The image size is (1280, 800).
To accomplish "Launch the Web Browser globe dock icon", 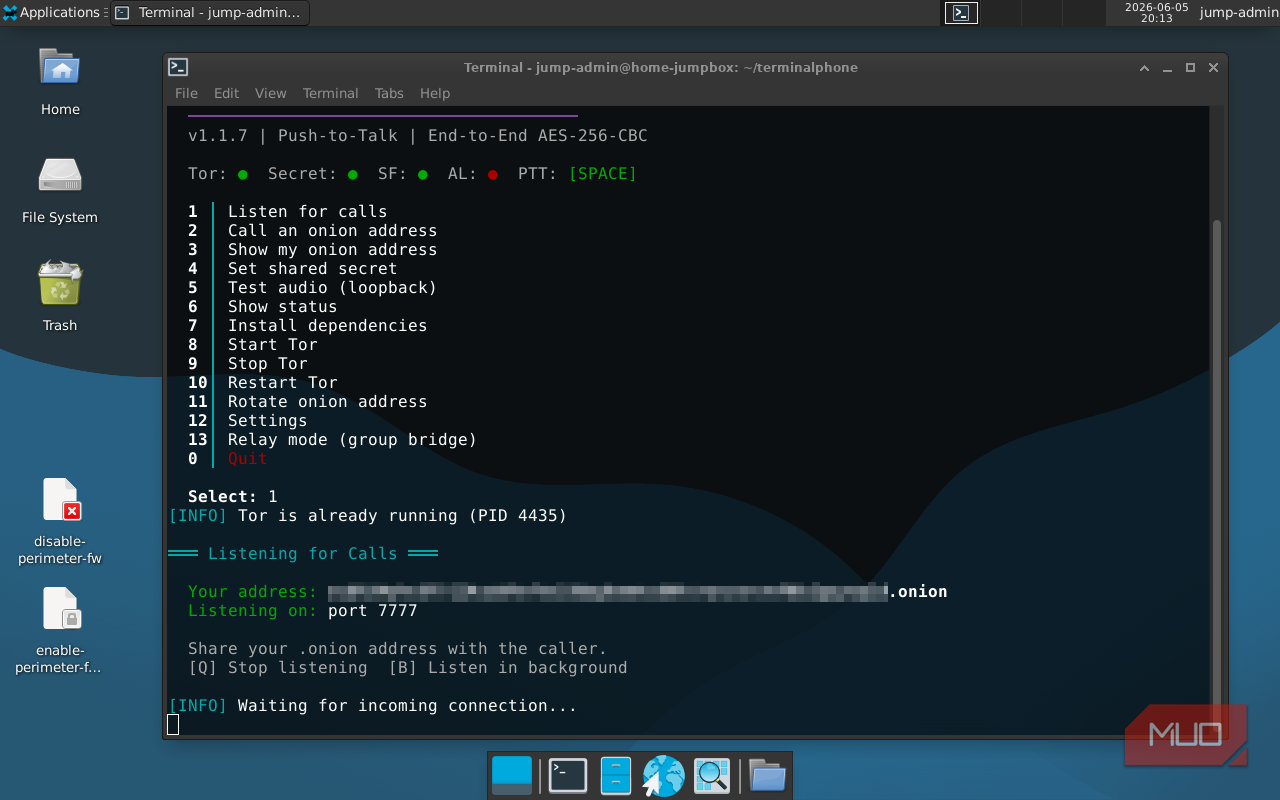I will pos(663,775).
